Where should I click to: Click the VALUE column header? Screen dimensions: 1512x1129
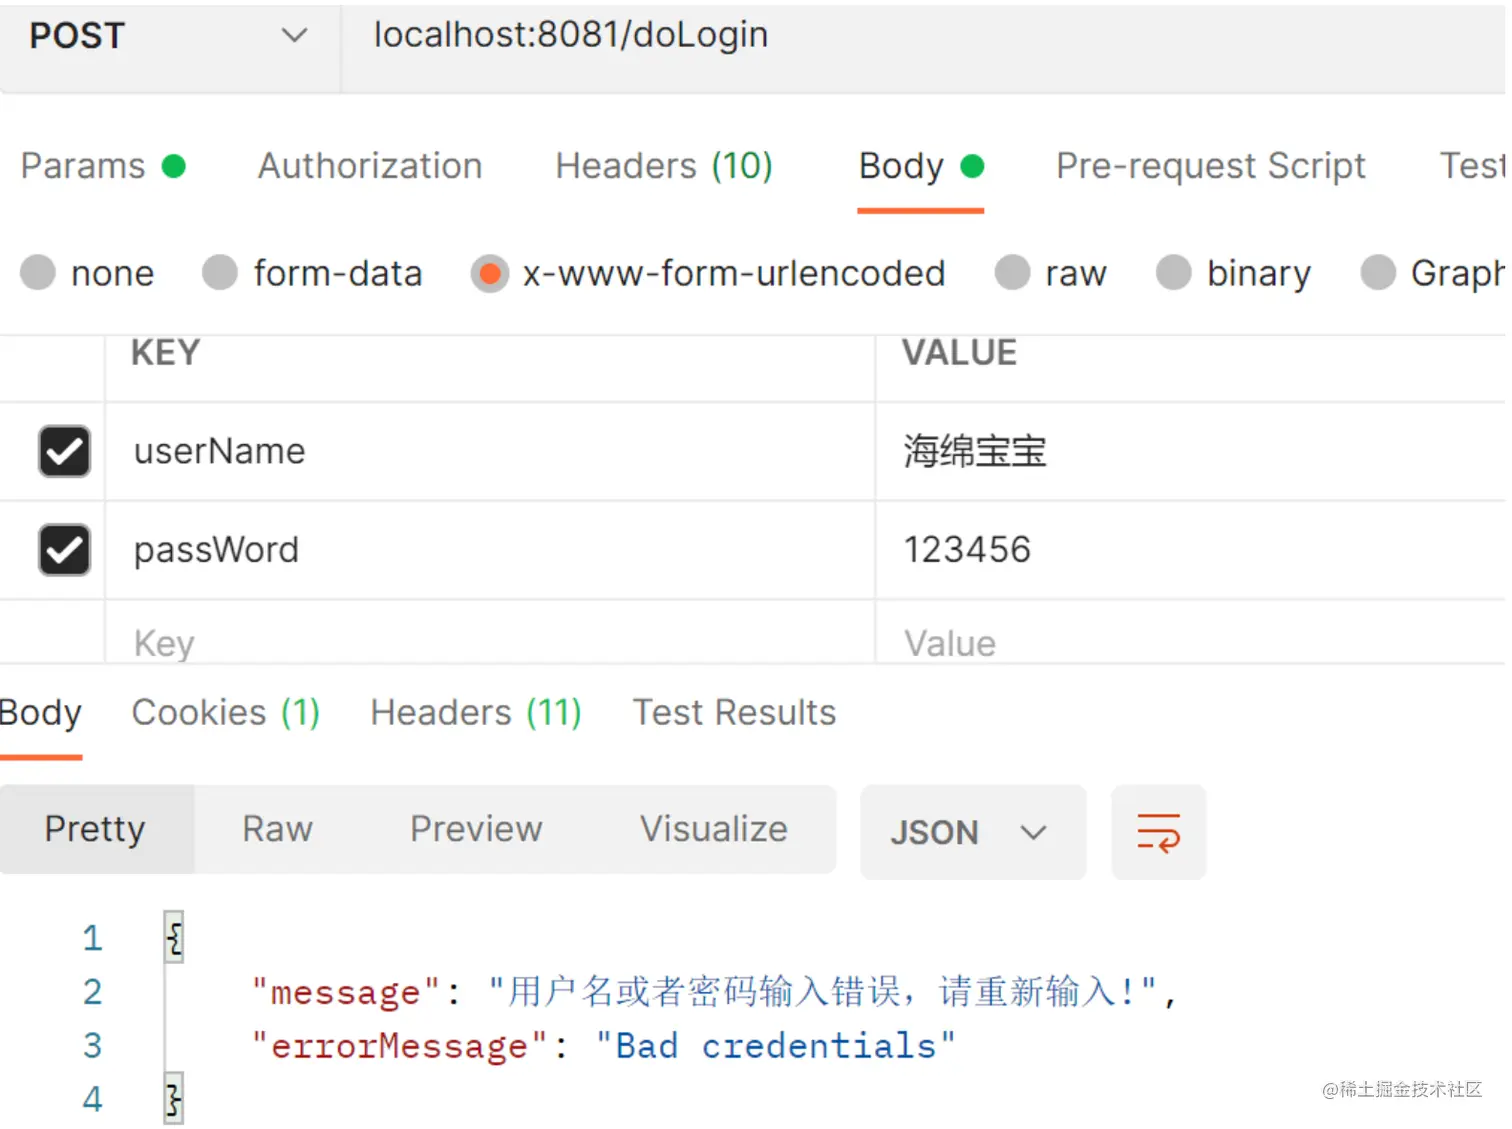[959, 353]
